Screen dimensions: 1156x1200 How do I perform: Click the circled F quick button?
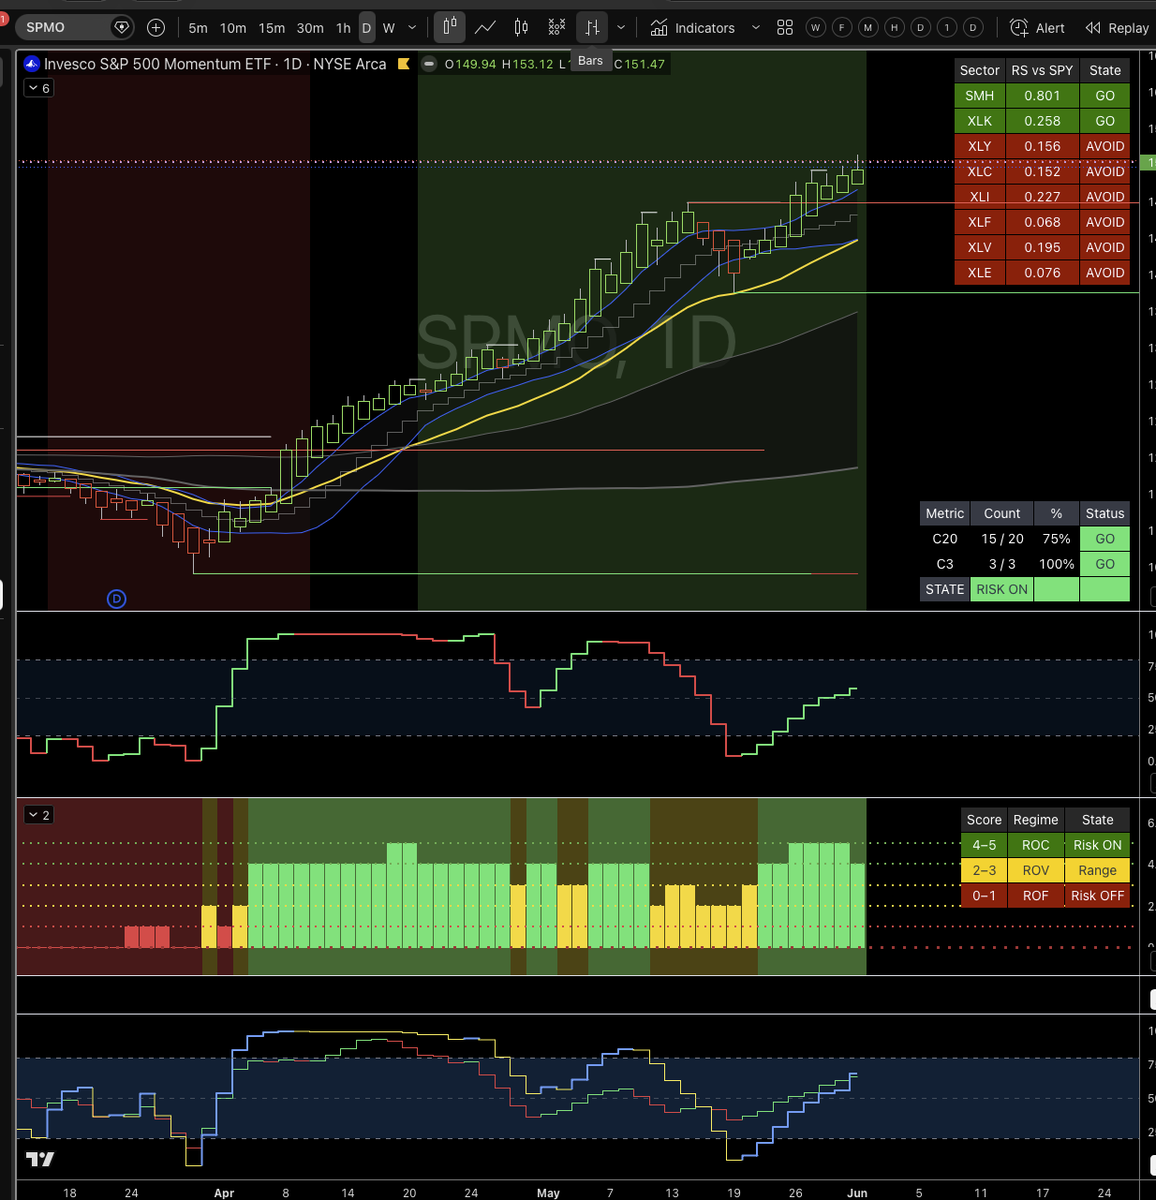[x=842, y=28]
